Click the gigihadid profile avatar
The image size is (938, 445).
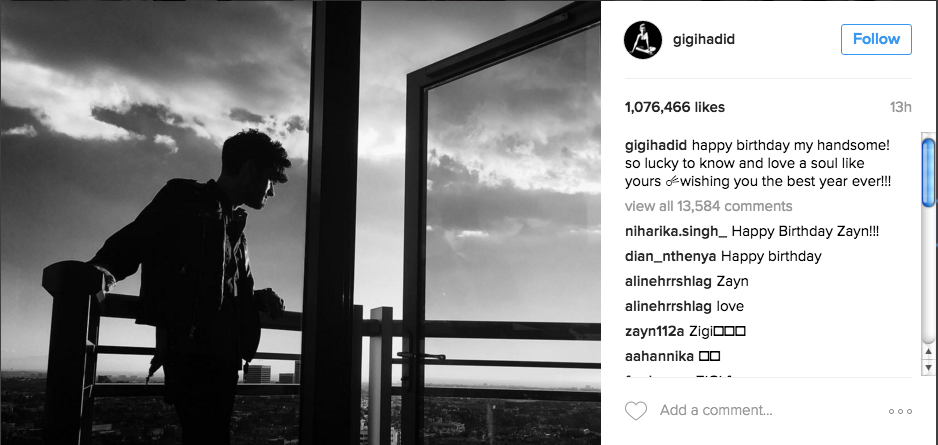pyautogui.click(x=642, y=40)
